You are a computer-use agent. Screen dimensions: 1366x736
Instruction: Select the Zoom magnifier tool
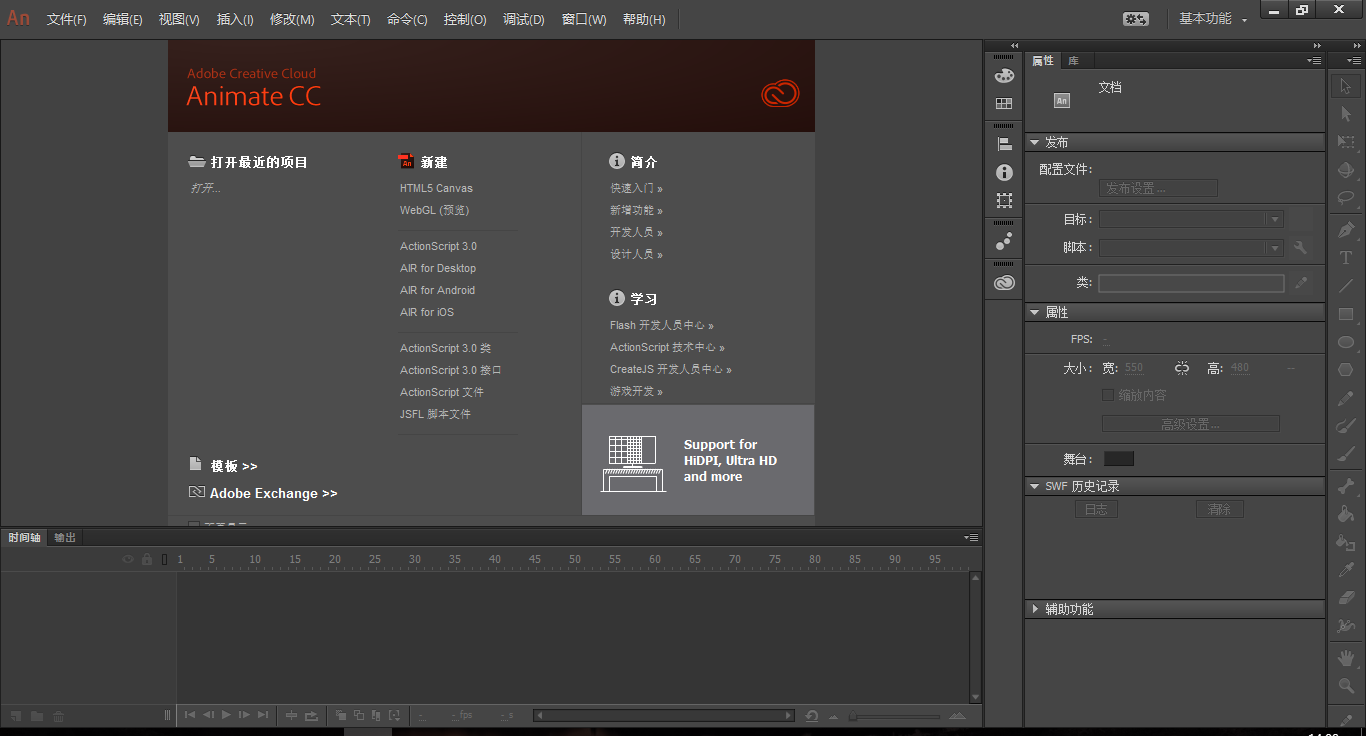coord(1346,686)
